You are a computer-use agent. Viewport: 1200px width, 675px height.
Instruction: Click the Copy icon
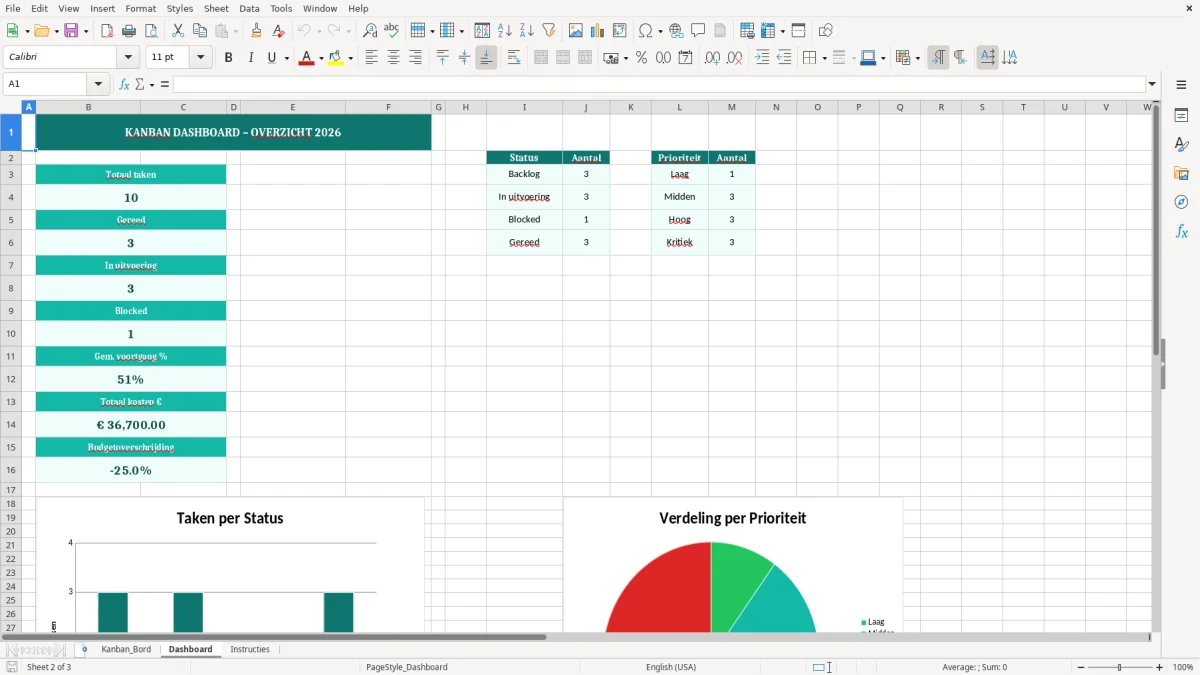(x=200, y=31)
